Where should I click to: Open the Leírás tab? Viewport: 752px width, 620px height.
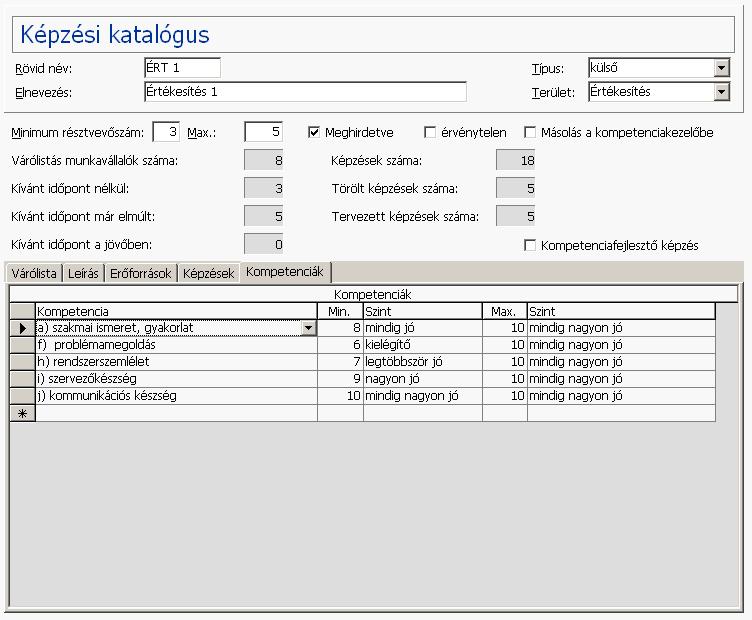[x=83, y=273]
